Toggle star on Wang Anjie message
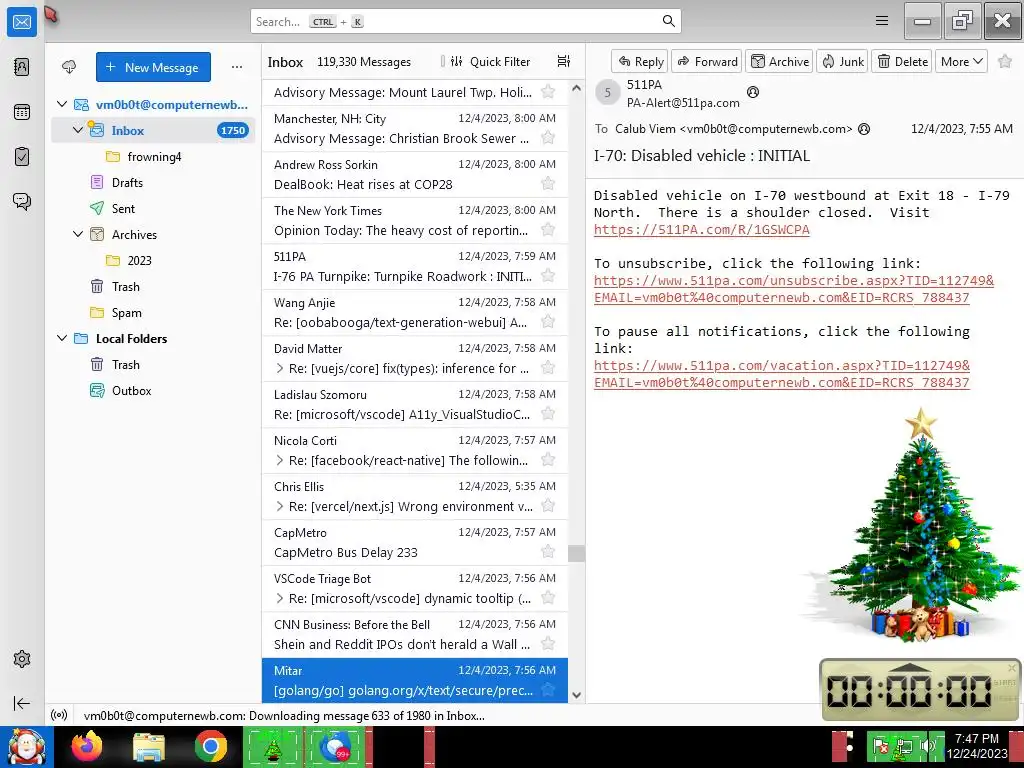1024x768 pixels. click(548, 322)
